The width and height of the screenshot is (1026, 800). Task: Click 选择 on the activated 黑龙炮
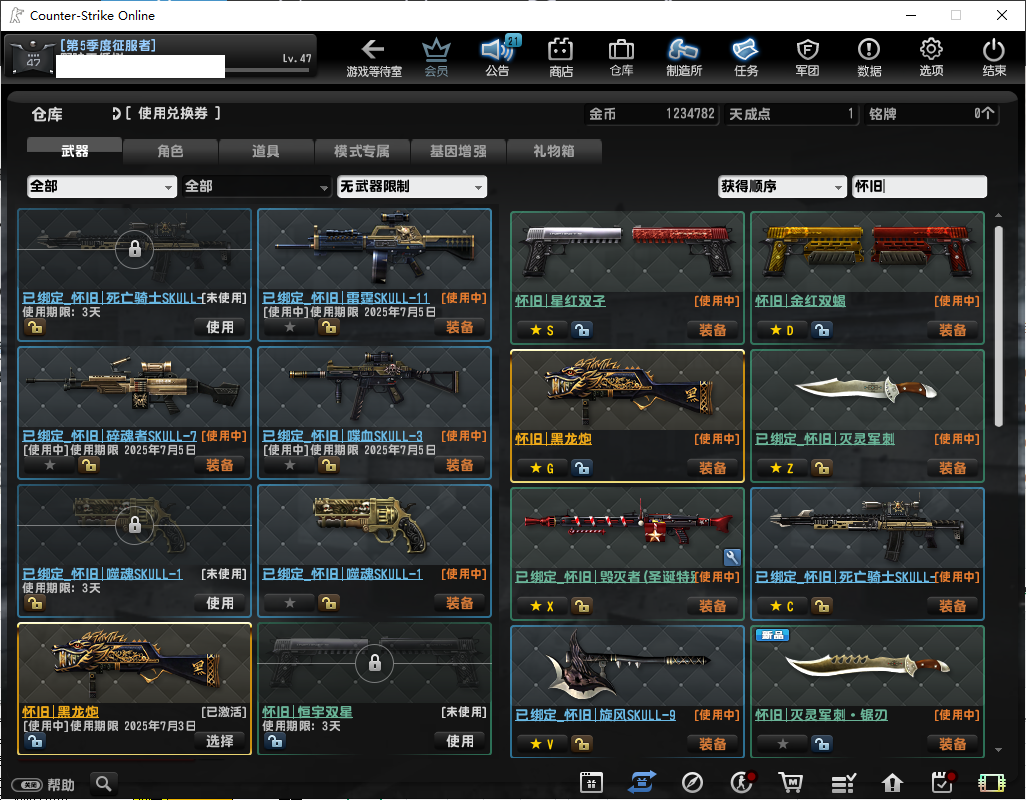pos(220,741)
